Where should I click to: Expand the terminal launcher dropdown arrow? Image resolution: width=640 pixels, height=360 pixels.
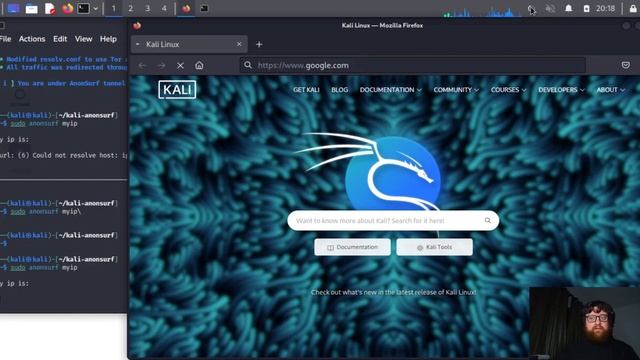96,9
